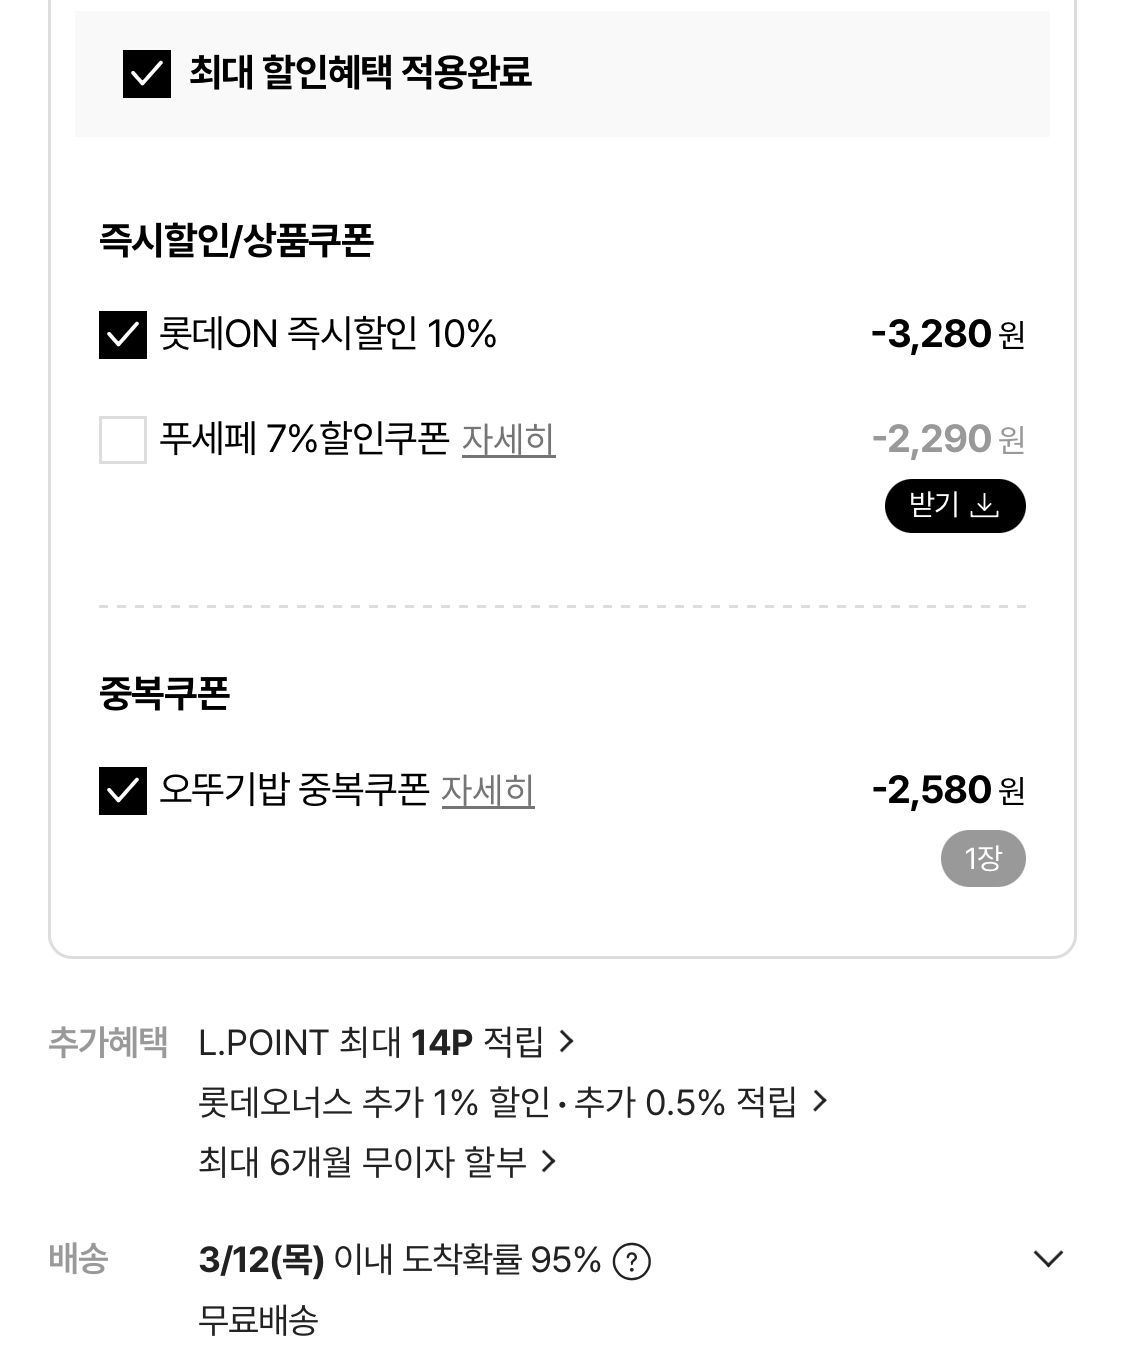This screenshot has width=1125, height=1352.
Task: Expand the 배송 delivery section chevron
Action: 1048,1259
